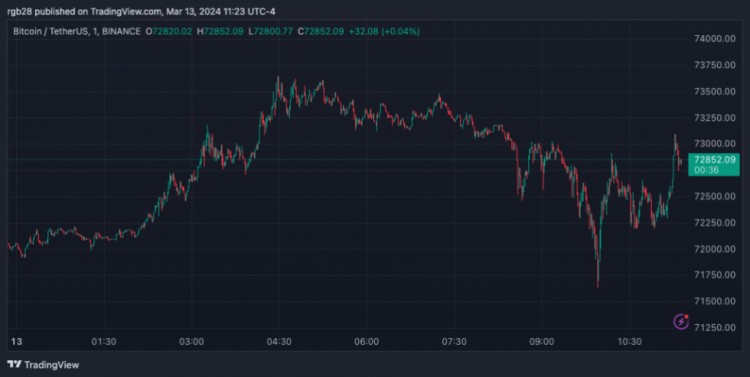Click the 72000.00 price axis label
Screen dimensions: 750x377
tap(715, 249)
